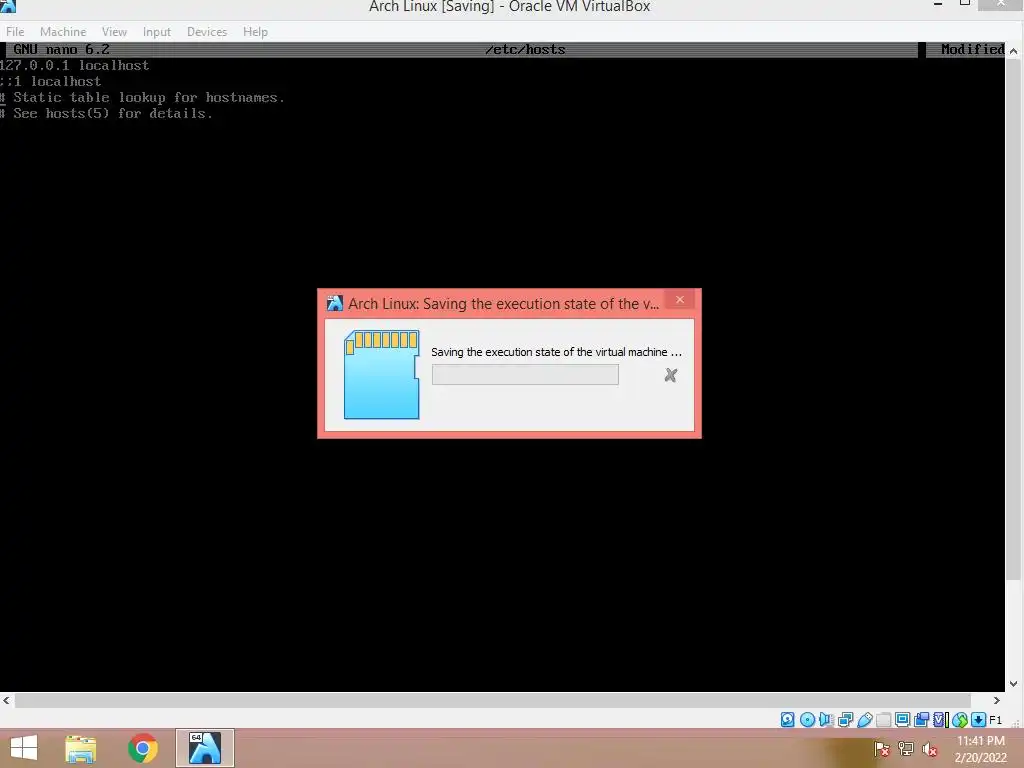Screen dimensions: 1024x768
Task: Click the horizontal scrollbar left arrow
Action: point(7,700)
